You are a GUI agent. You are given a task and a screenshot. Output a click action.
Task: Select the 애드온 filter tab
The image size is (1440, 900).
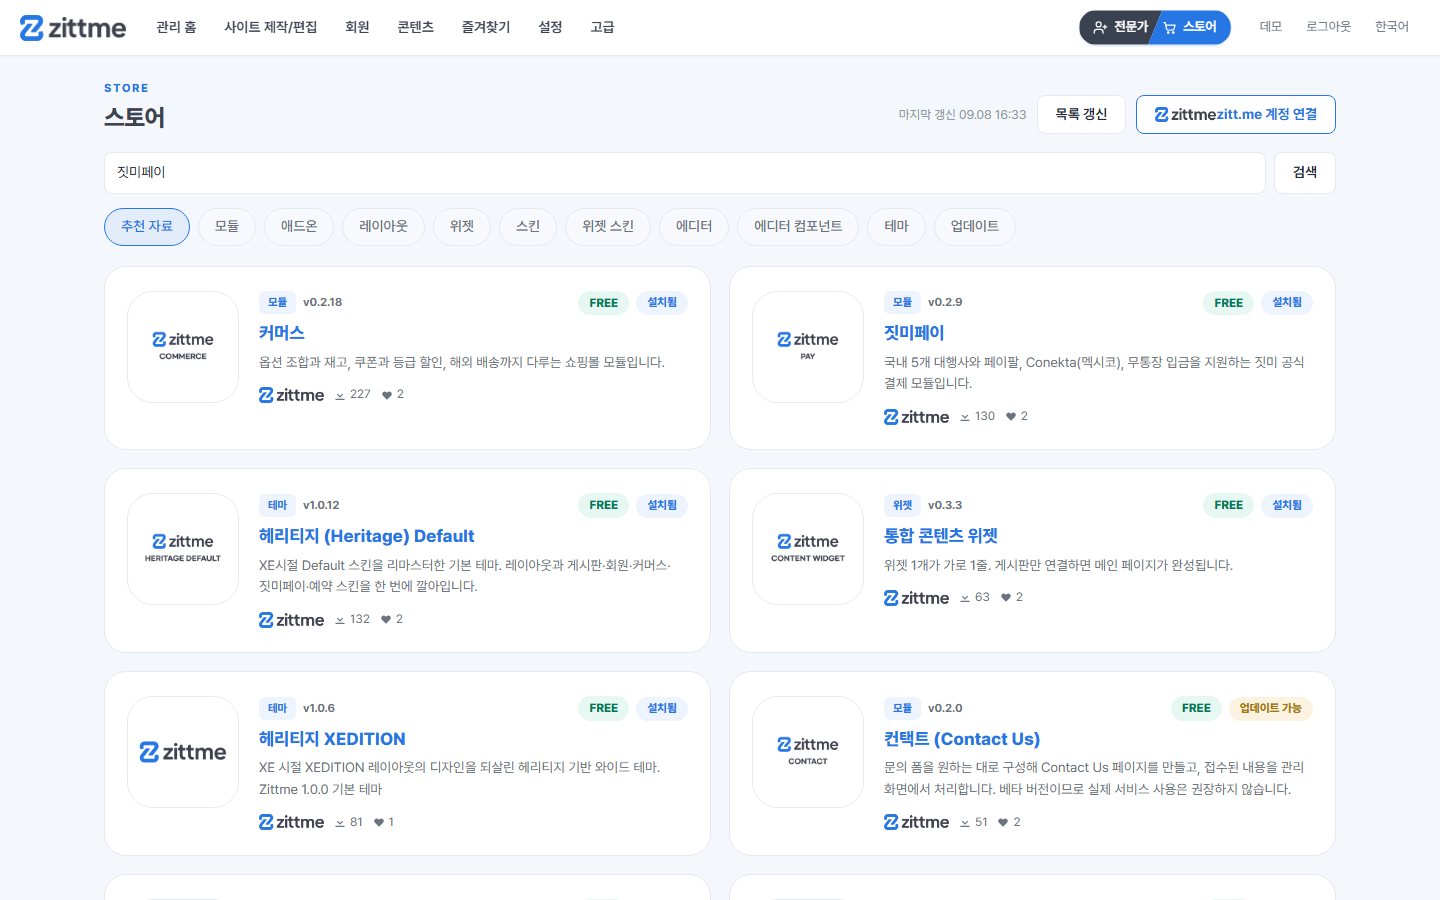click(299, 227)
